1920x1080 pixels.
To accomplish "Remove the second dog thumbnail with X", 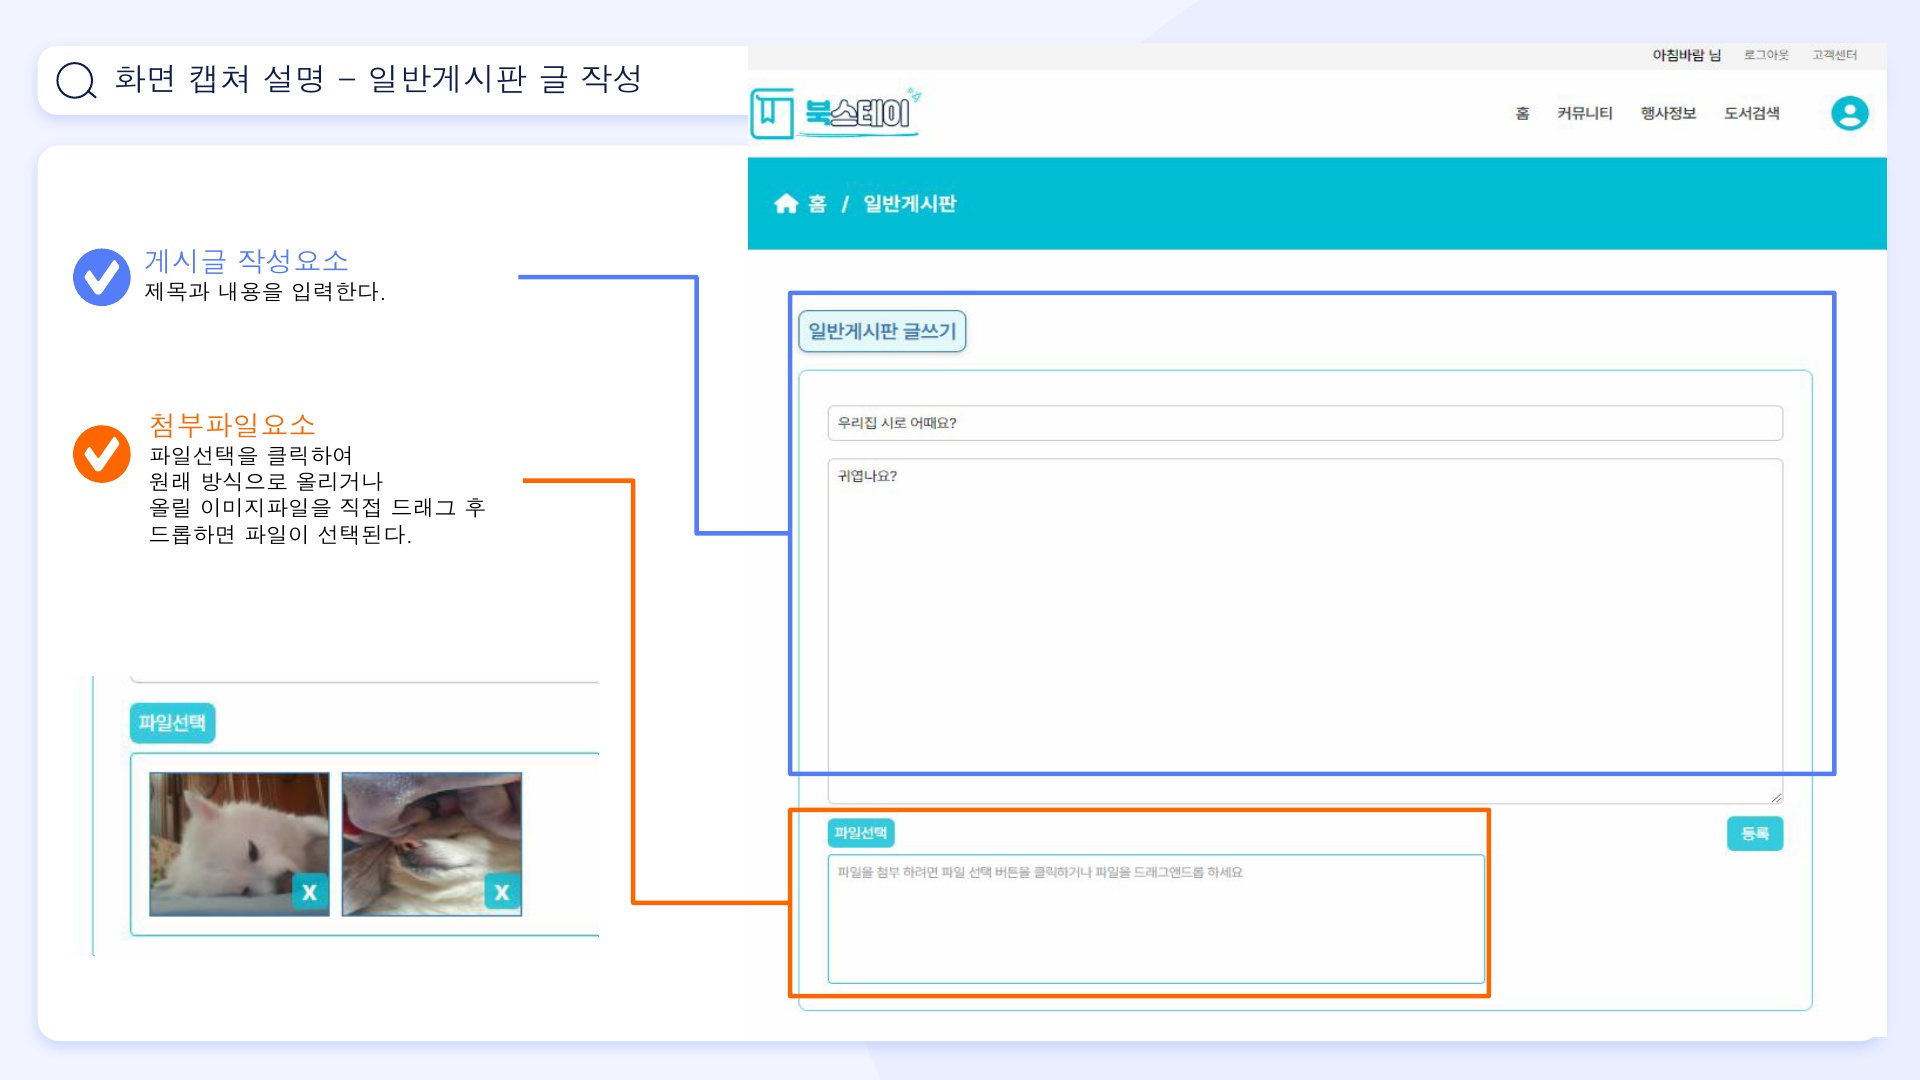I will pos(502,892).
